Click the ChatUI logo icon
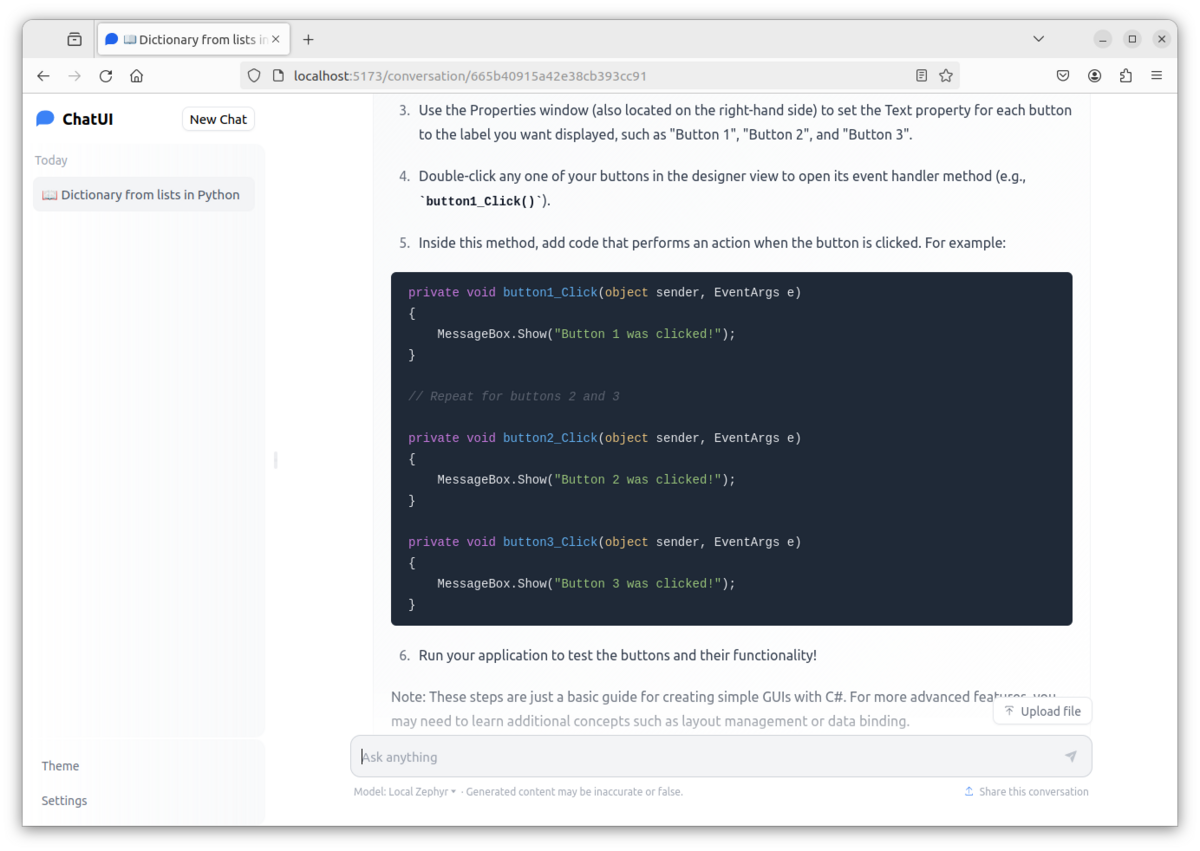 [x=45, y=119]
